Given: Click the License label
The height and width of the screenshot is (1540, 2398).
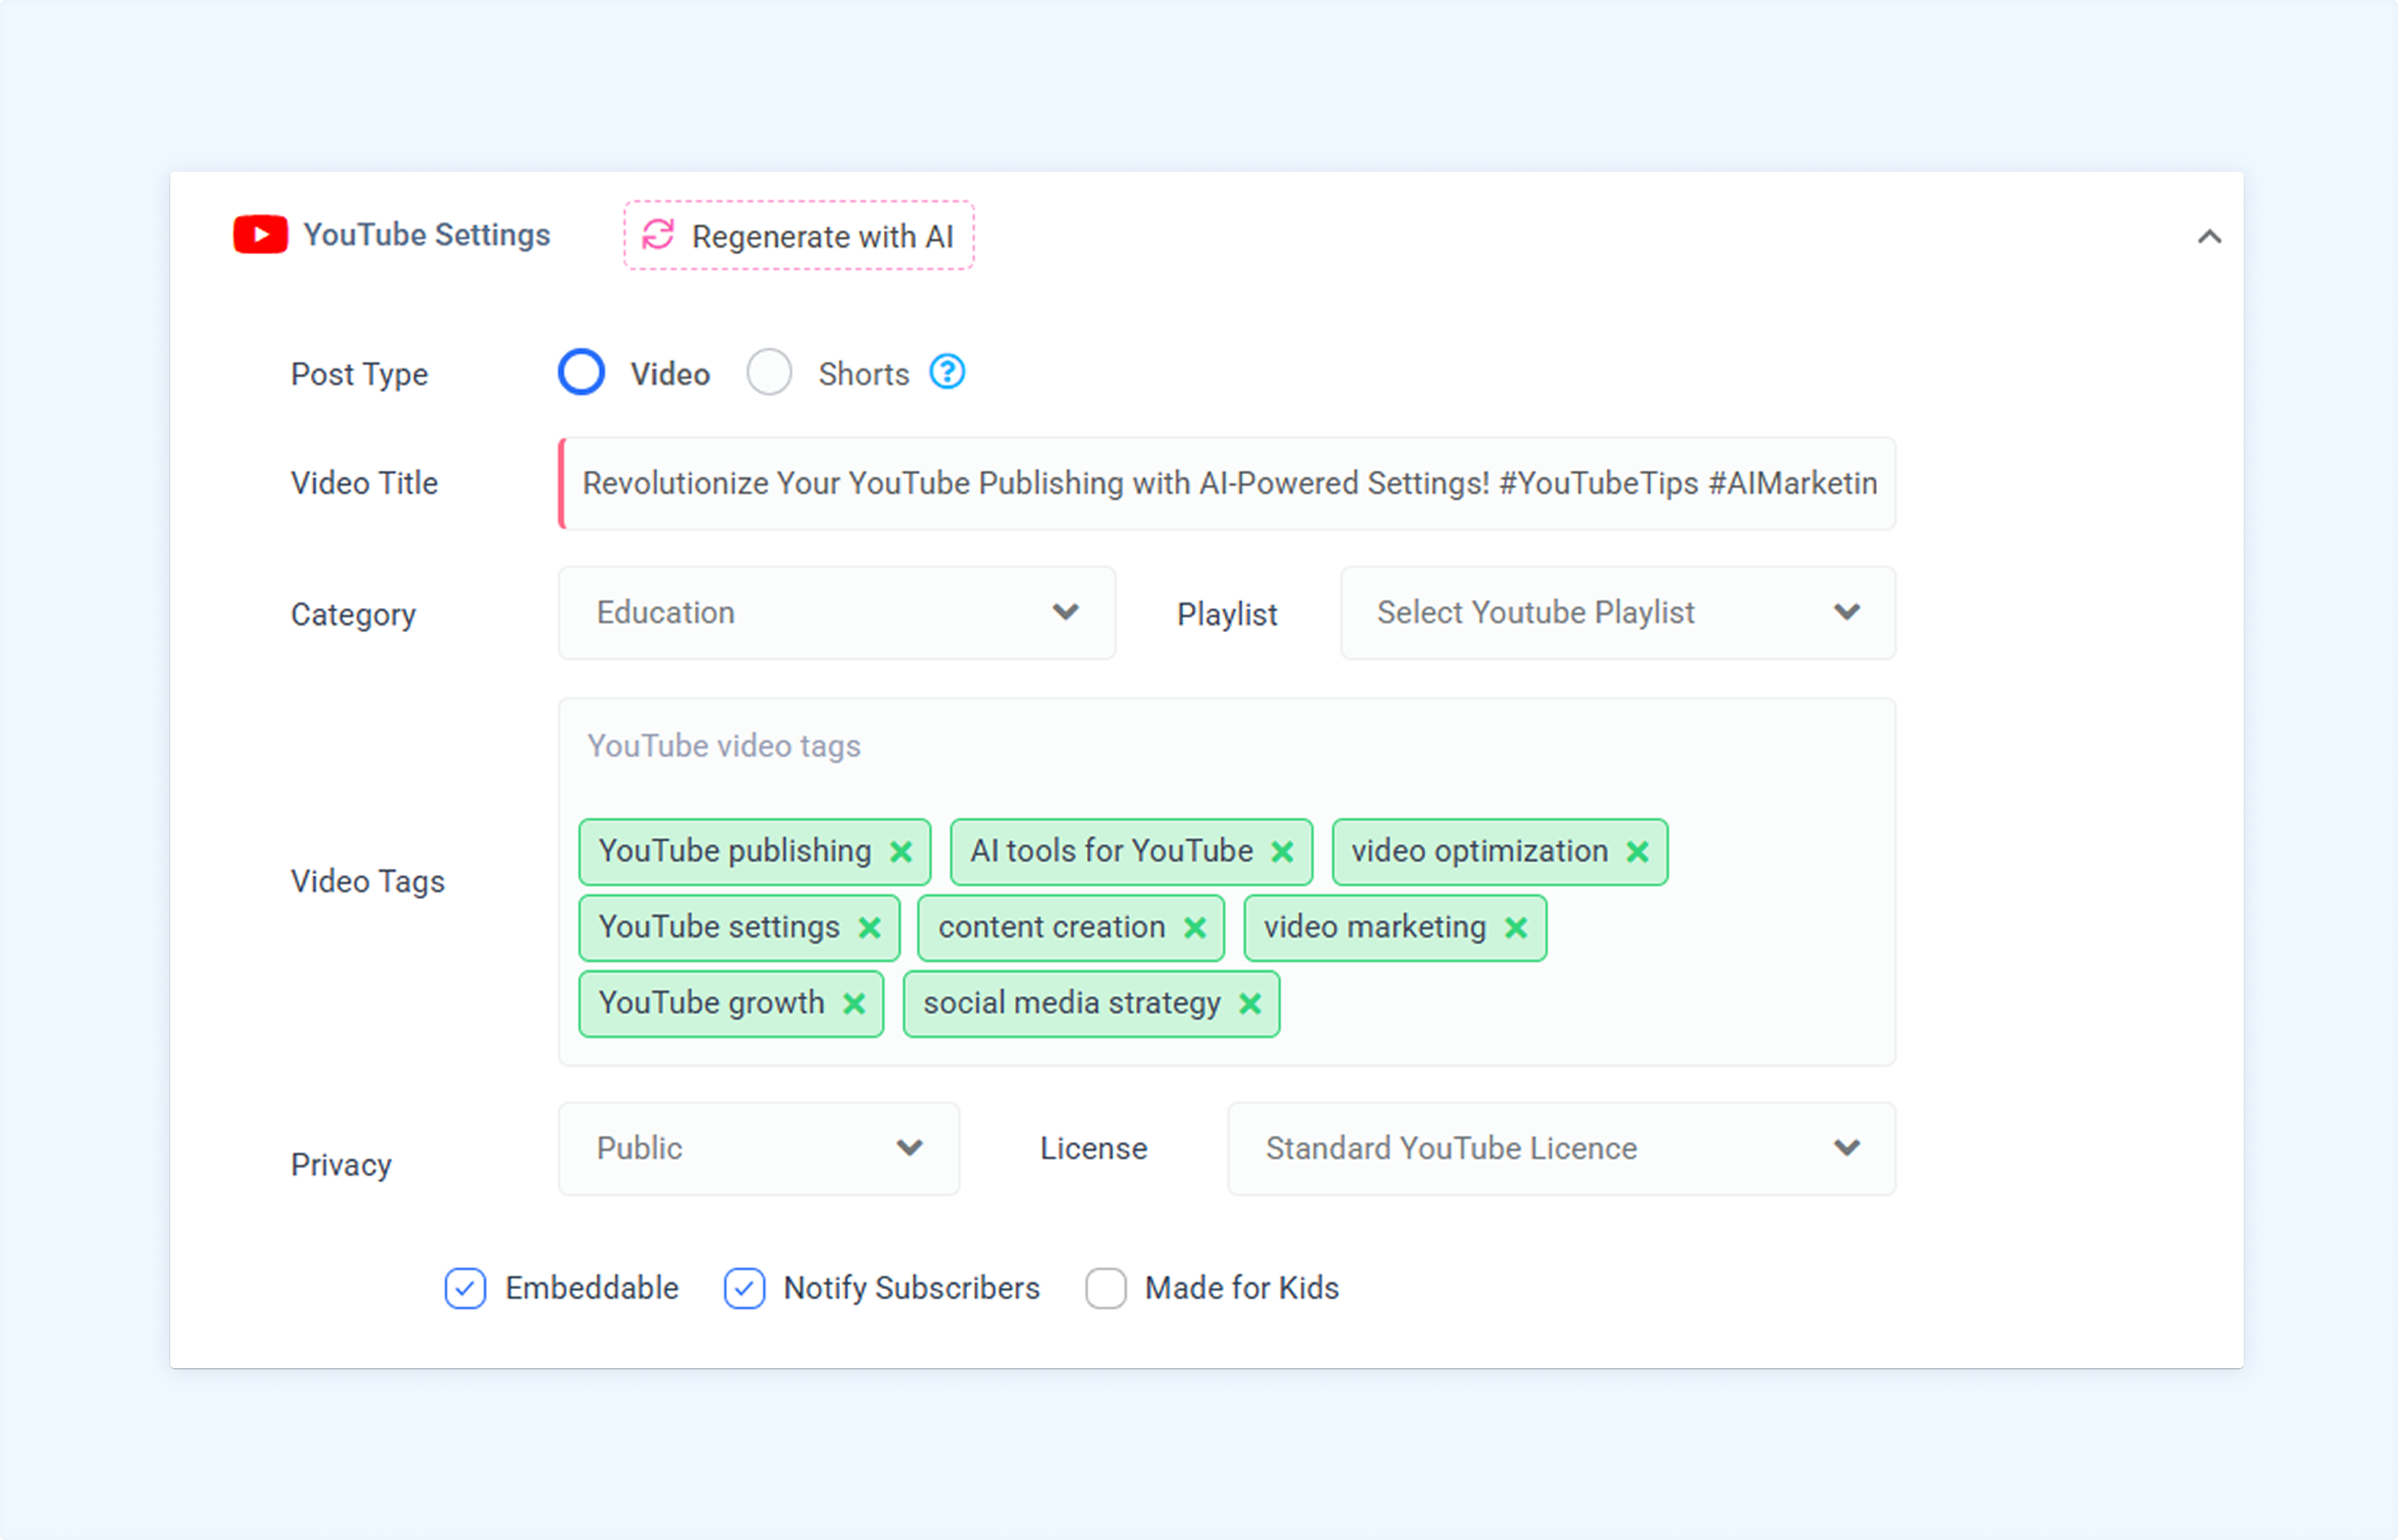Looking at the screenshot, I should [x=1094, y=1149].
